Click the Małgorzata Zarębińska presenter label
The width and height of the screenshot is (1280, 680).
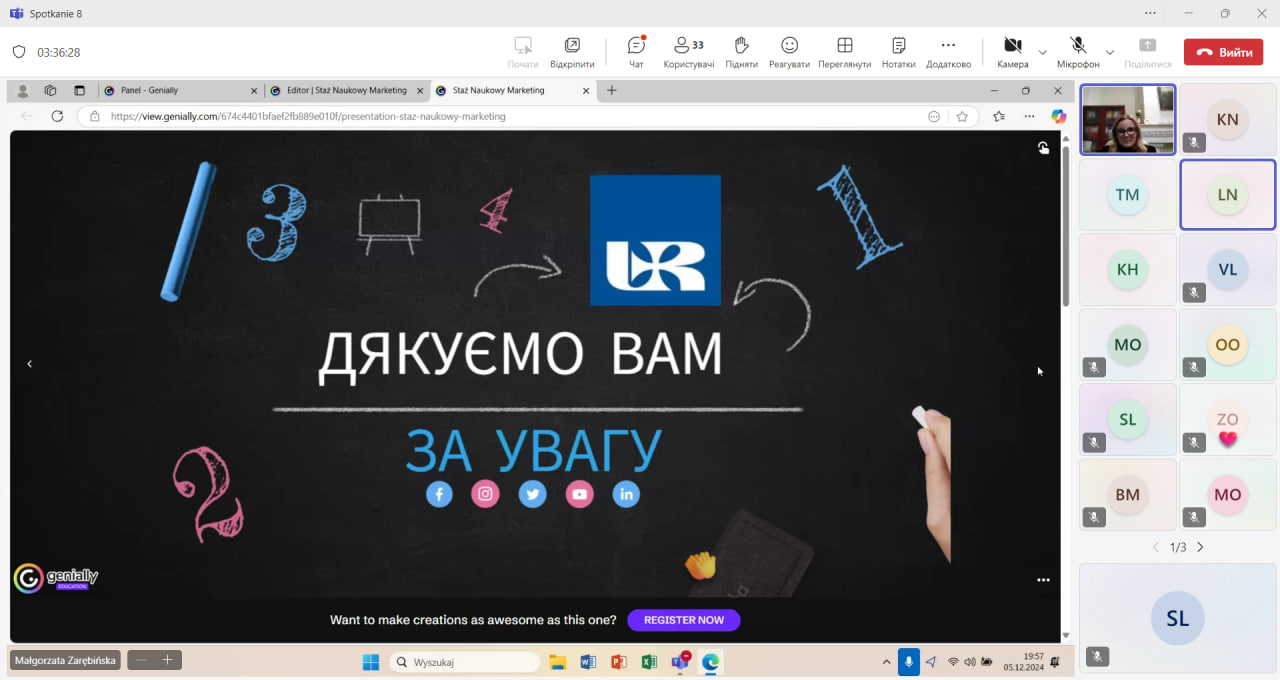pyautogui.click(x=66, y=660)
